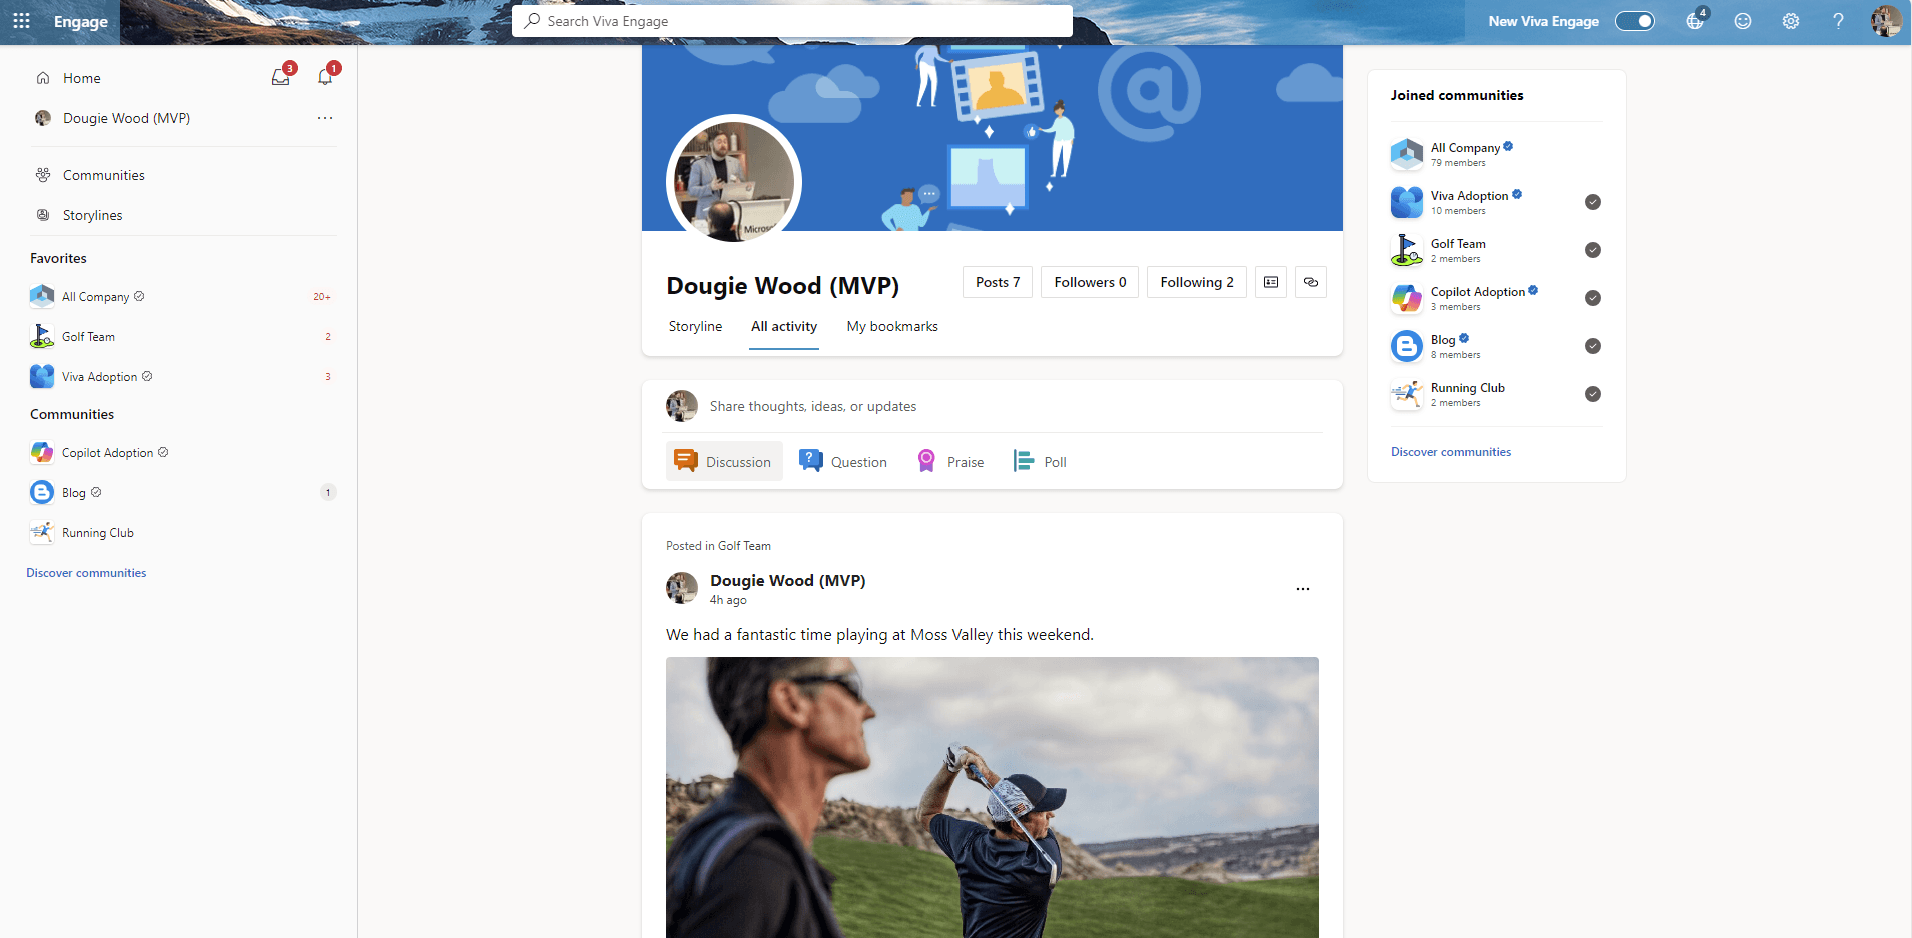Switch to the Storyline tab
Screen dimensions: 1912x938
pos(695,327)
